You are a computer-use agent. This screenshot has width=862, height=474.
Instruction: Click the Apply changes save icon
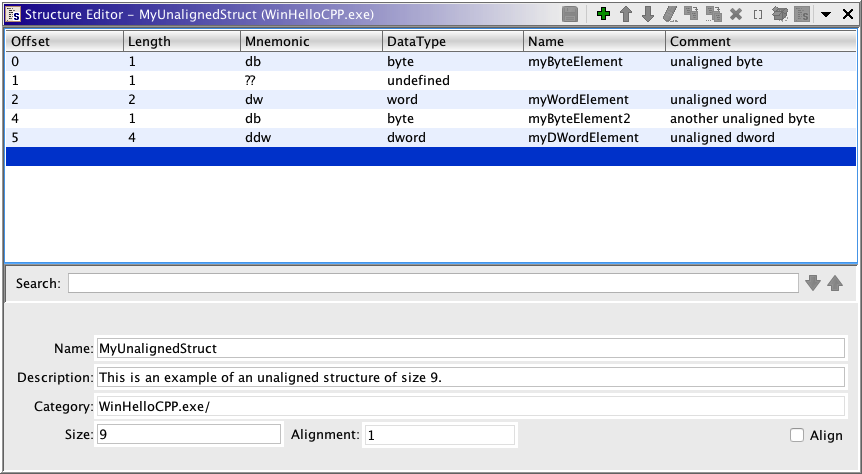(570, 14)
